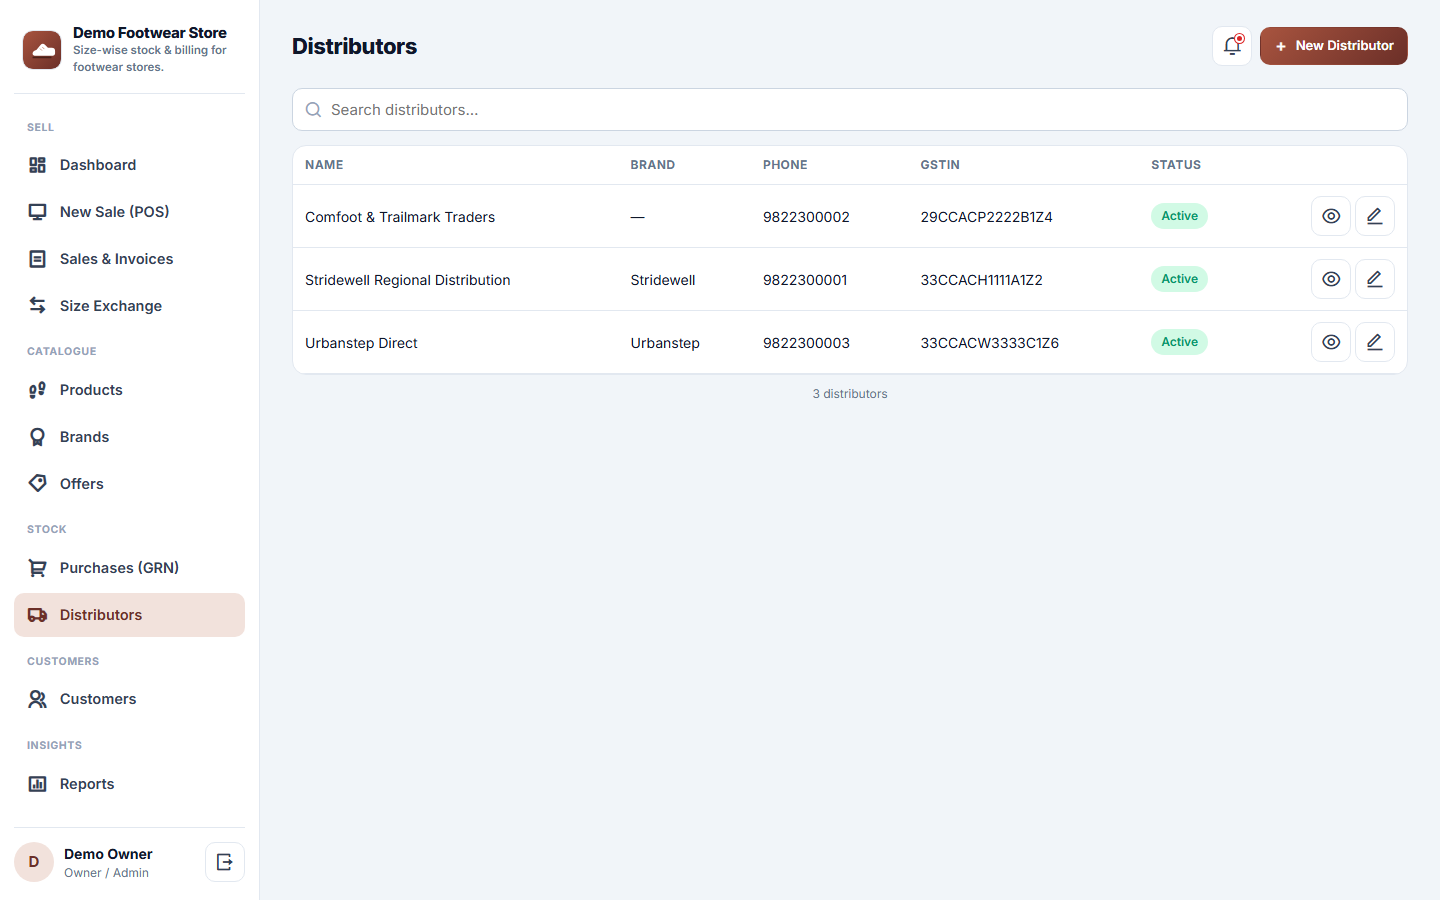The width and height of the screenshot is (1440, 900).
Task: Edit Comfoot & Trailmark Traders record
Action: tap(1375, 216)
